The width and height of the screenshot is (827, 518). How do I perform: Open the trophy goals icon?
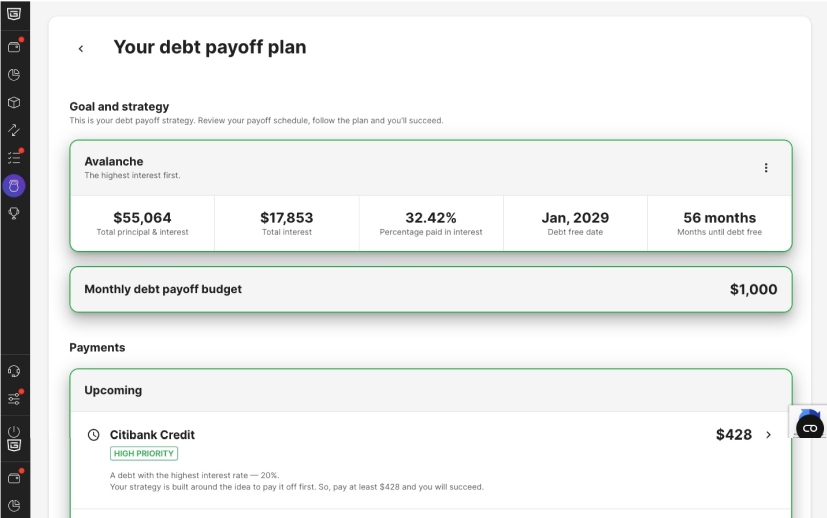[14, 213]
